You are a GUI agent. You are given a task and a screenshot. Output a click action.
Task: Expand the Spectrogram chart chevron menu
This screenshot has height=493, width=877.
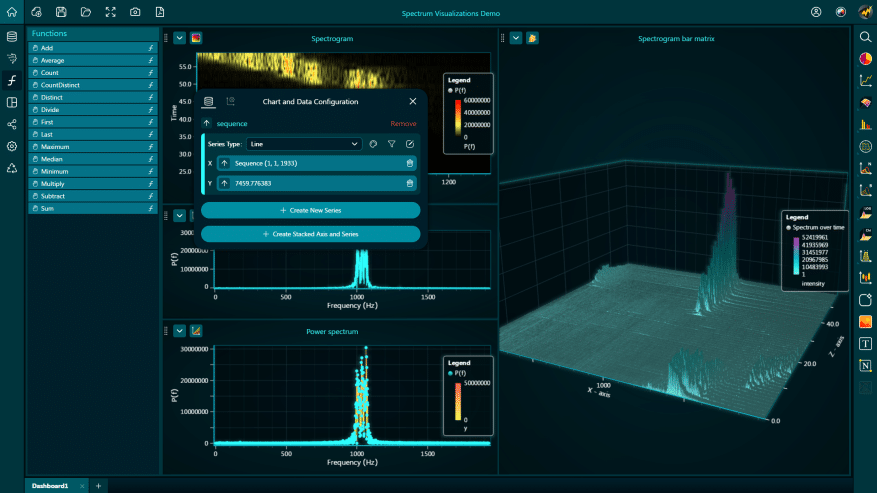point(179,38)
